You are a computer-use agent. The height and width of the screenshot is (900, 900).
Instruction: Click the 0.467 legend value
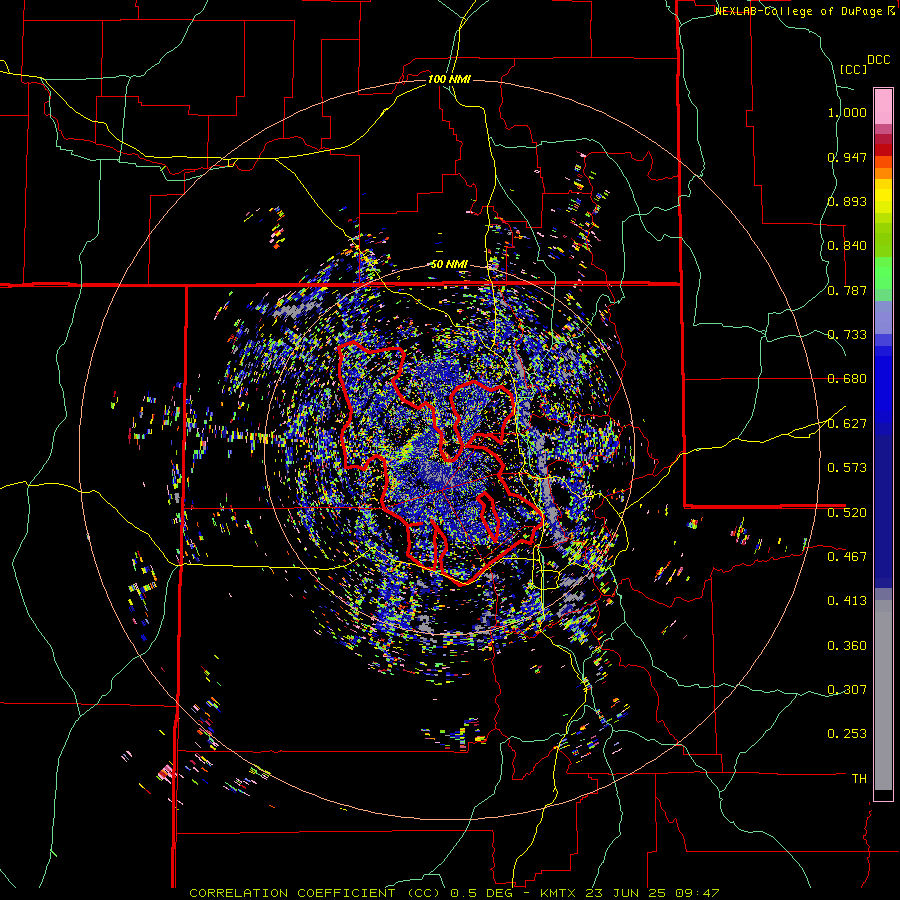pyautogui.click(x=847, y=557)
